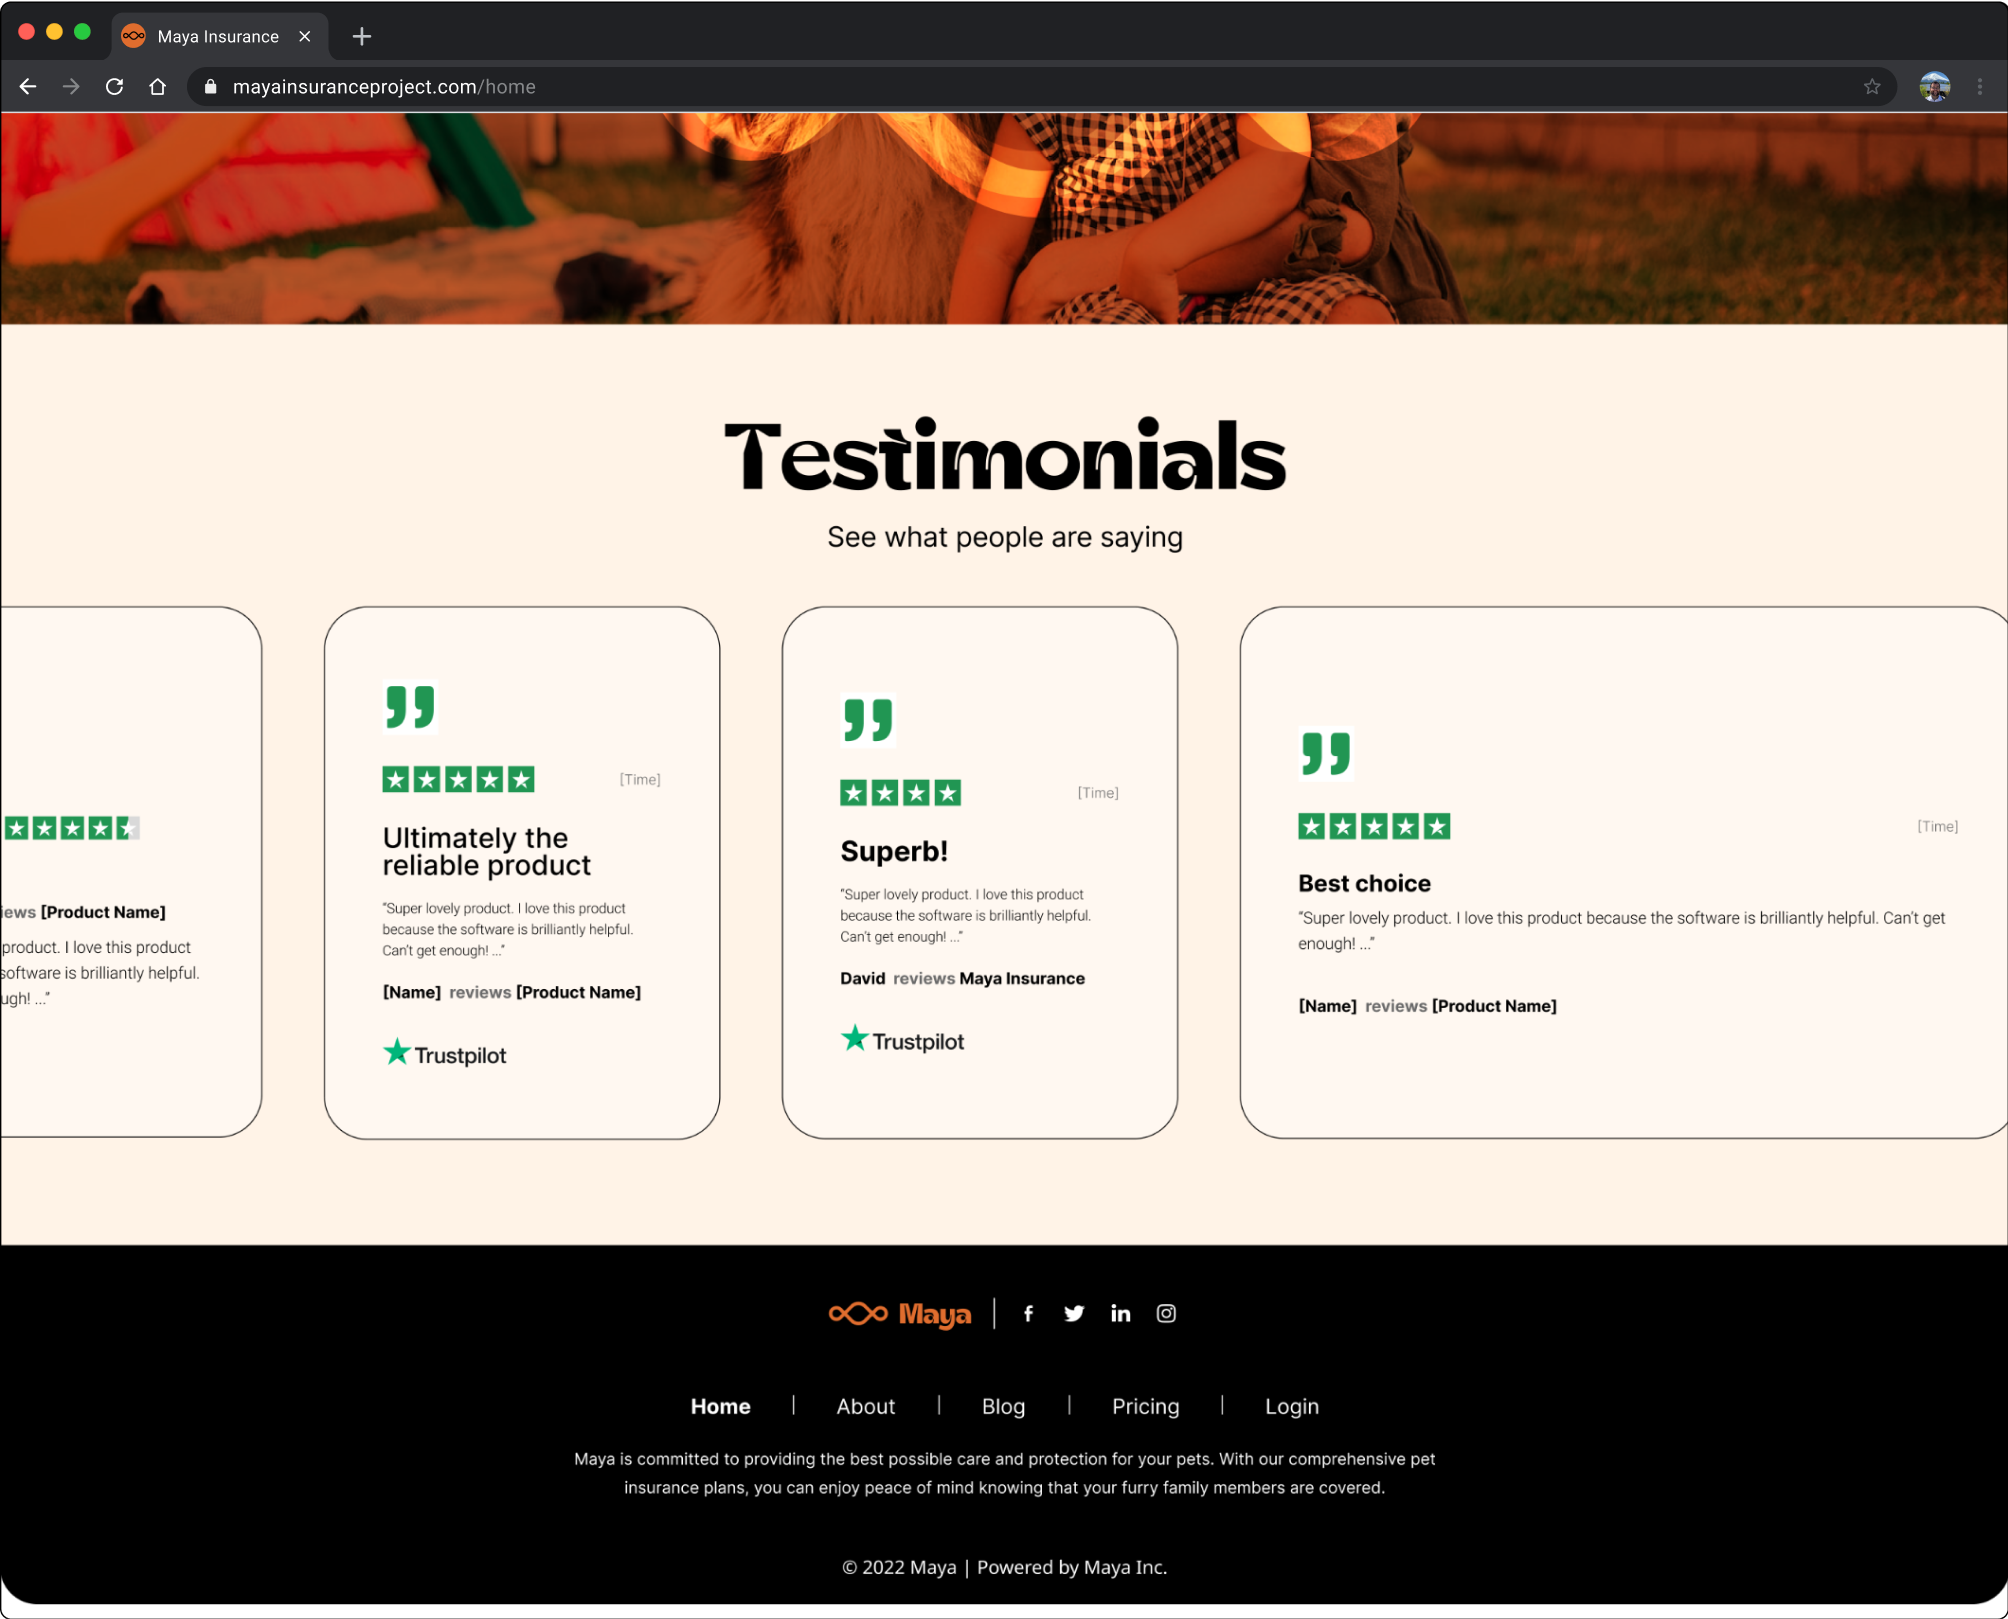The width and height of the screenshot is (2008, 1619).
Task: Click 'David reviews Maya Insurance' text
Action: tap(962, 978)
